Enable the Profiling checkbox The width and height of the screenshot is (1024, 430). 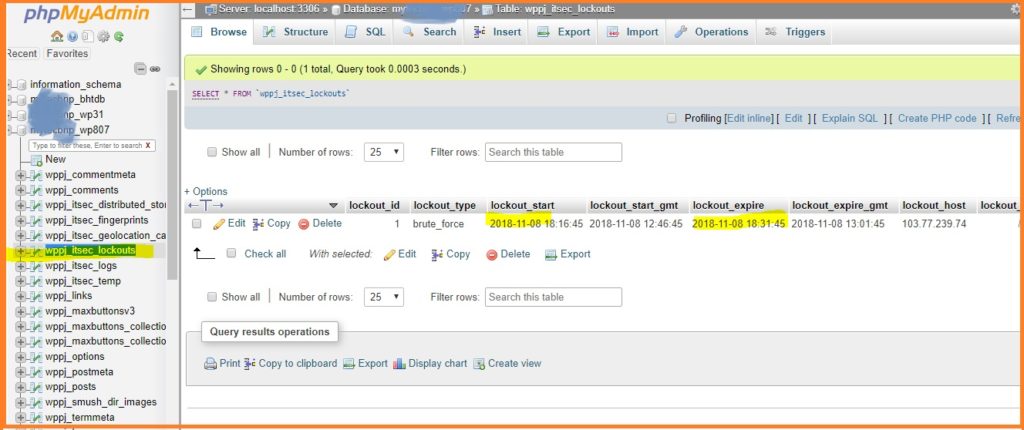pyautogui.click(x=671, y=118)
